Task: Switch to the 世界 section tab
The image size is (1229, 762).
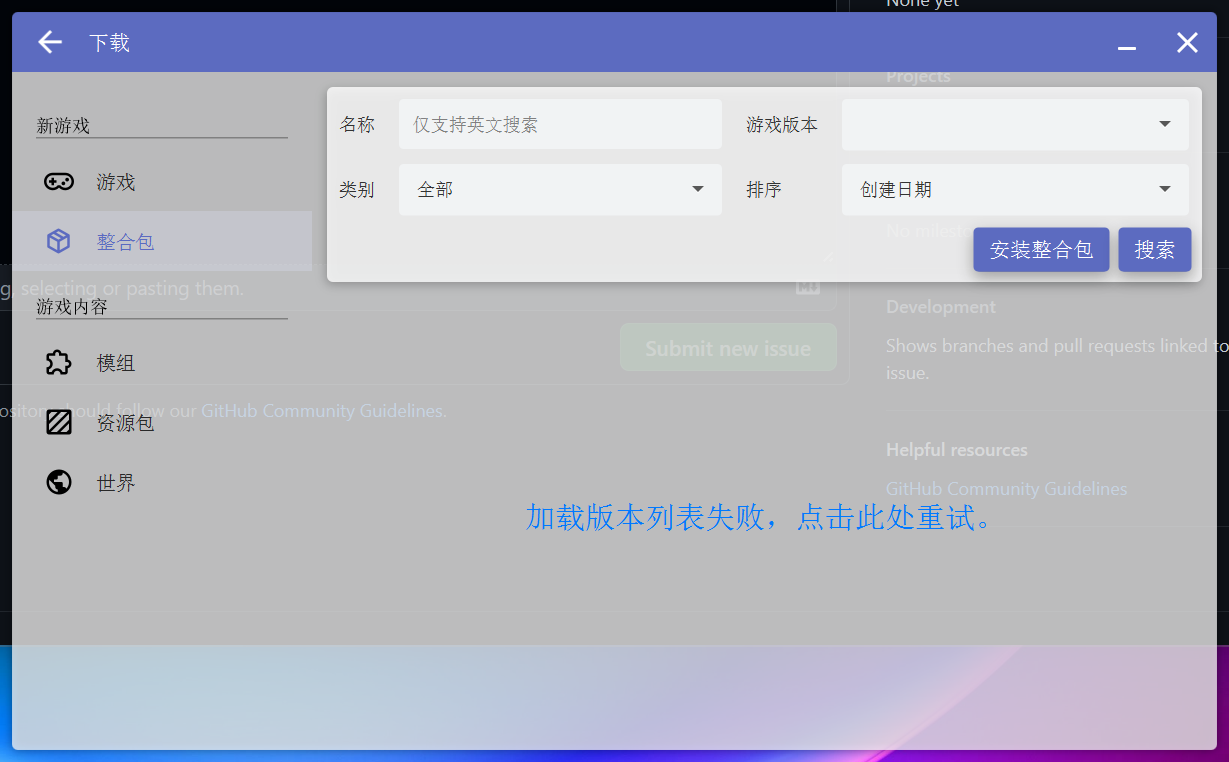Action: point(116,481)
